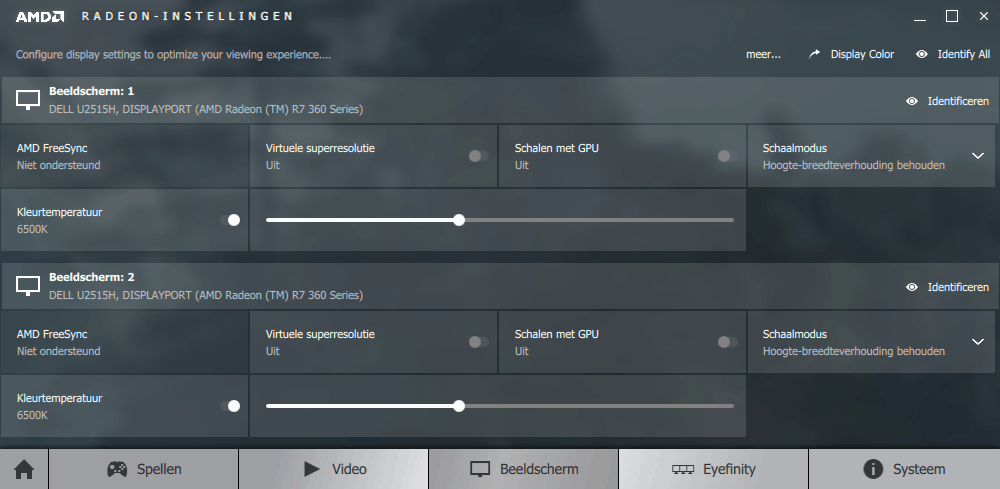The width and height of the screenshot is (1000, 489).
Task: Click the eye icon for Beeldscherm 2 Identificeren
Action: (912, 288)
